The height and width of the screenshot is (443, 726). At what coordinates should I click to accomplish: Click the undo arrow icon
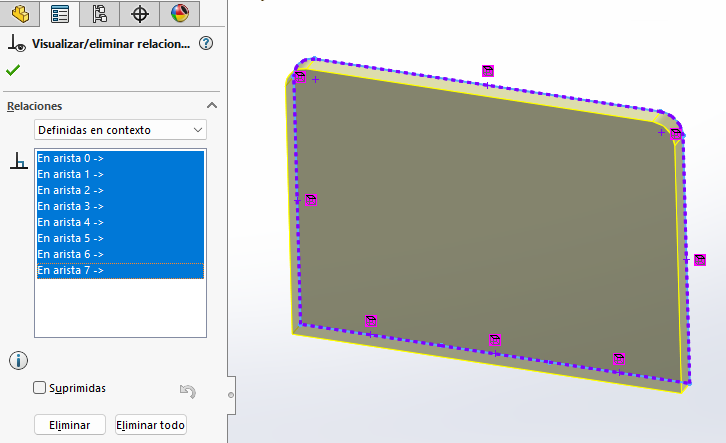(188, 392)
